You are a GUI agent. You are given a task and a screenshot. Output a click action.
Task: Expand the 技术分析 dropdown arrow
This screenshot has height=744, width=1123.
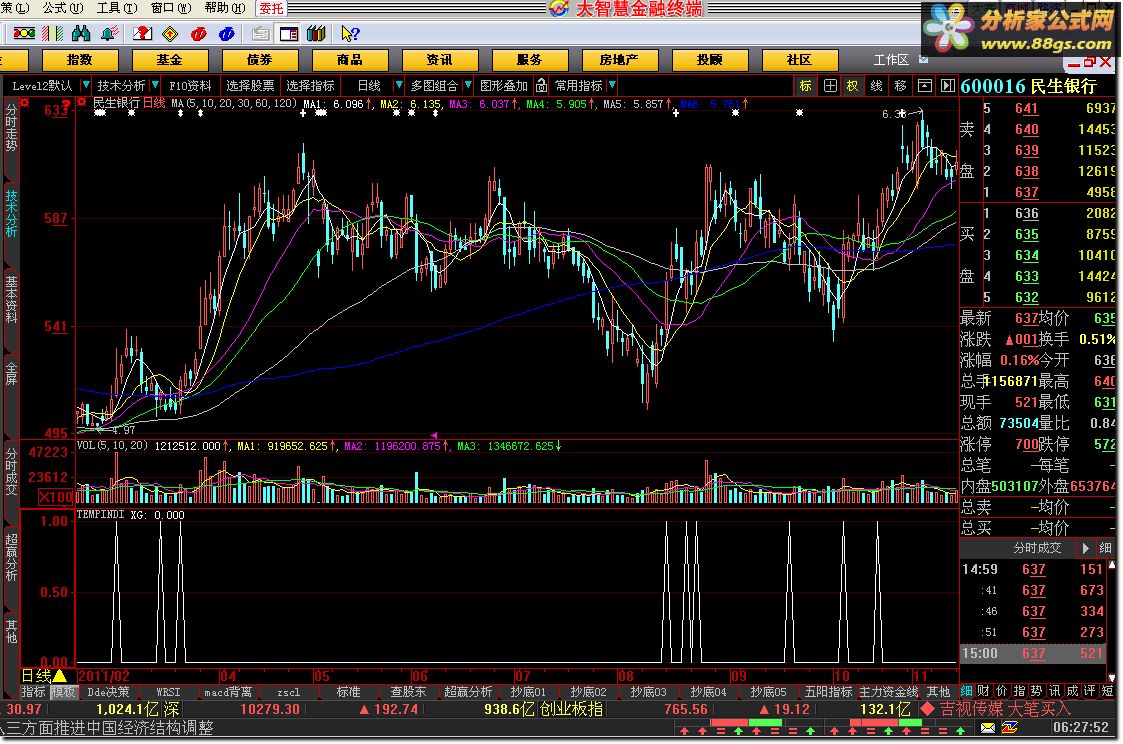pyautogui.click(x=154, y=85)
